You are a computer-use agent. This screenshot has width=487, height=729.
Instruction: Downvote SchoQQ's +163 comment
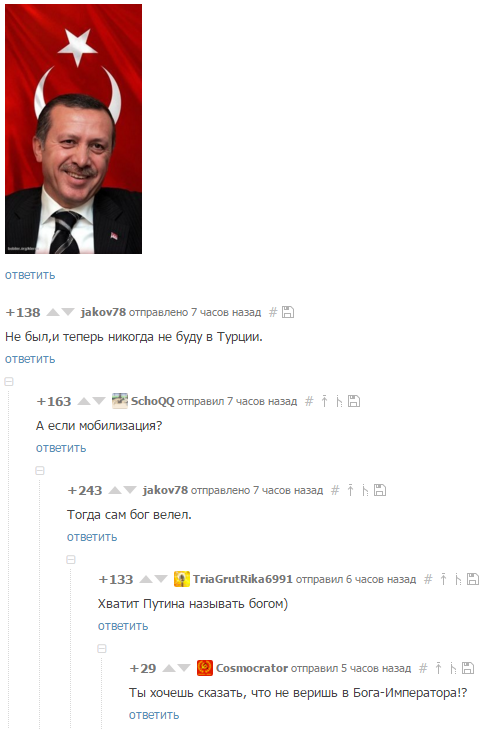(x=99, y=401)
